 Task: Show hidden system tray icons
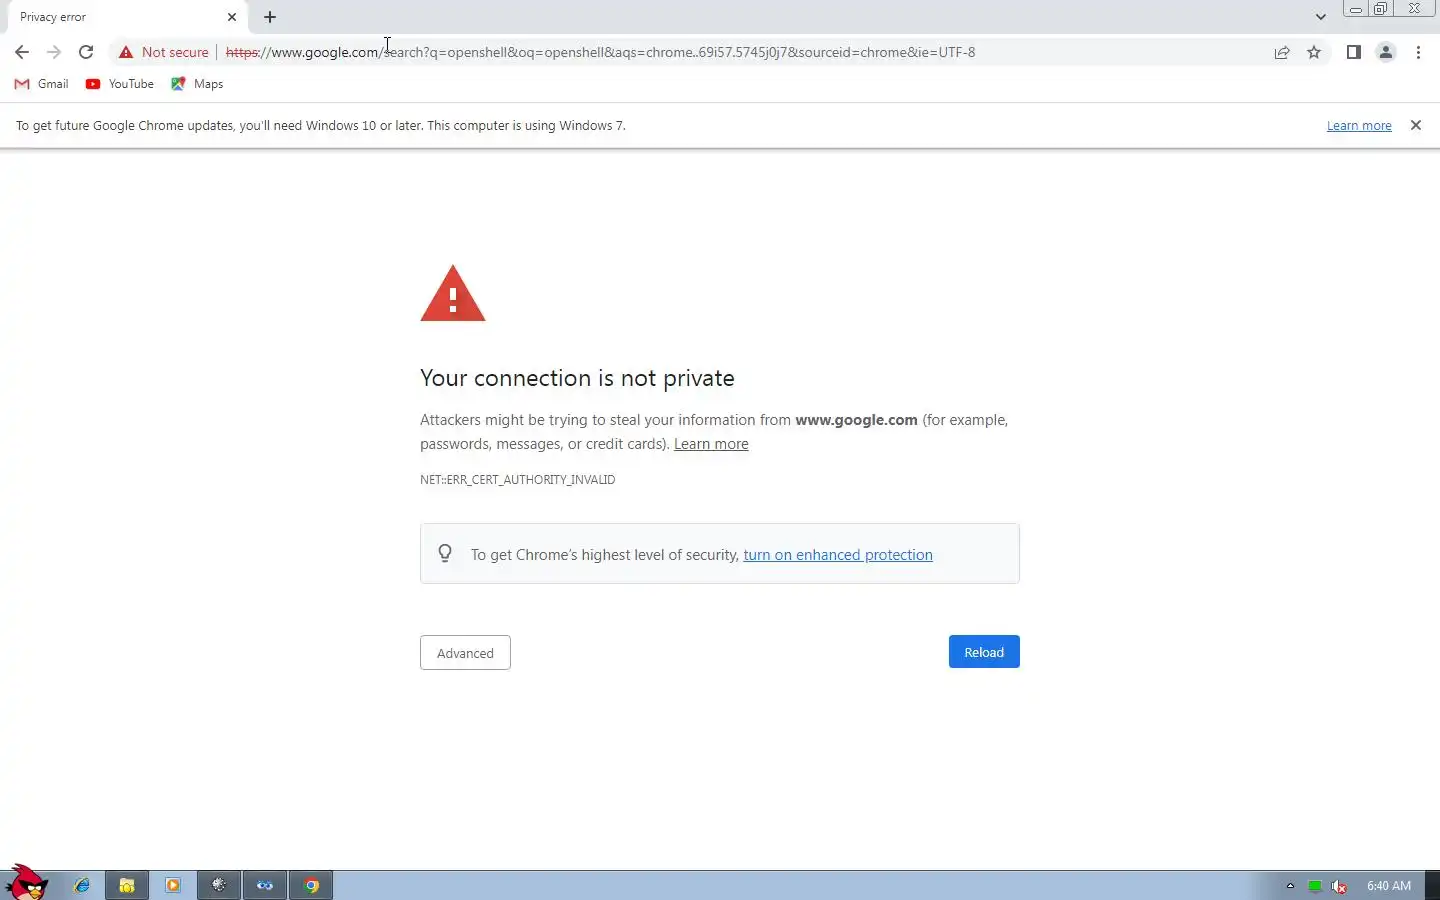(x=1290, y=886)
